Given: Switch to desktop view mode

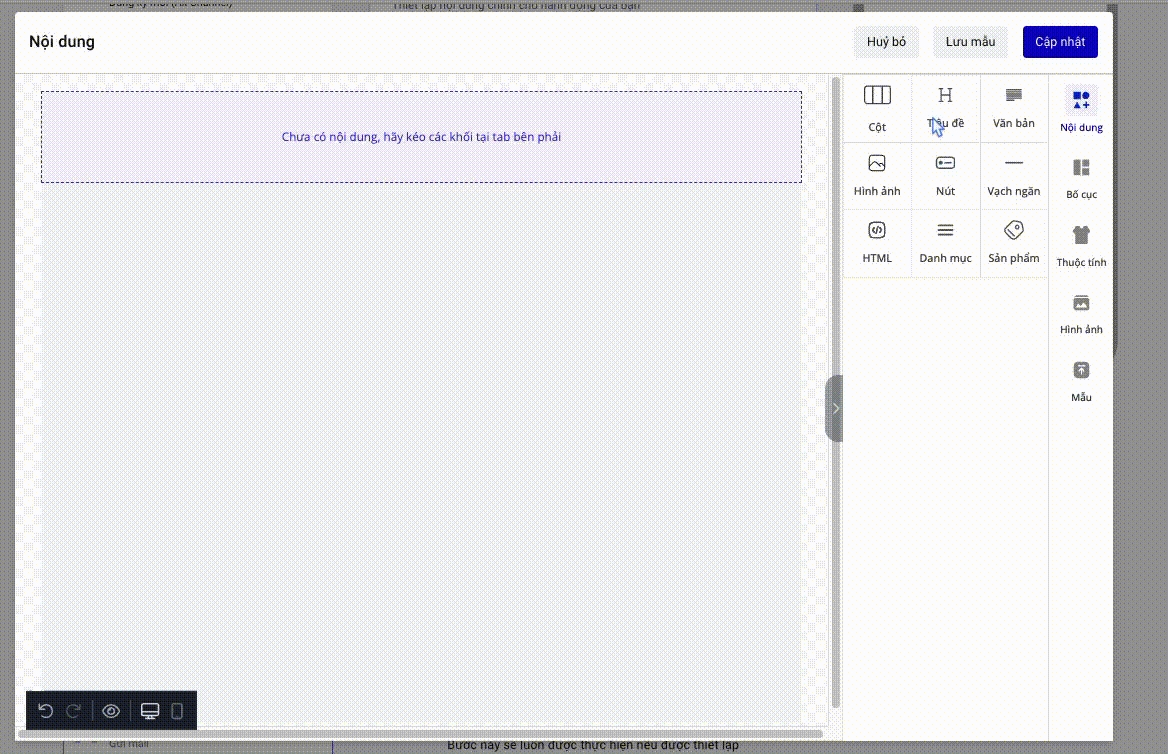Looking at the screenshot, I should 150,711.
